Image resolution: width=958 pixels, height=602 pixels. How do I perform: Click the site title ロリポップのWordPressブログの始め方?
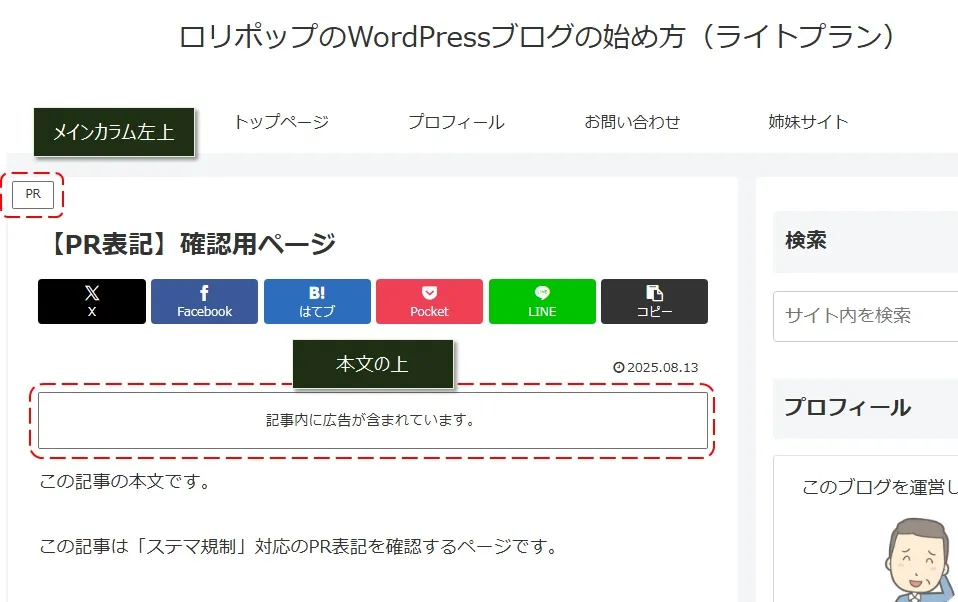pyautogui.click(x=536, y=37)
